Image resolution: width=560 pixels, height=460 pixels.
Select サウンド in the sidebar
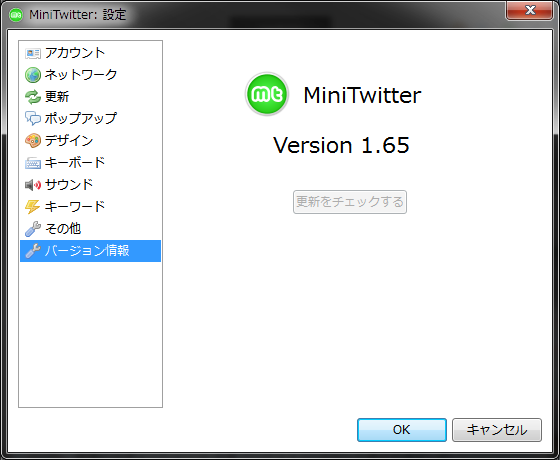(90, 185)
